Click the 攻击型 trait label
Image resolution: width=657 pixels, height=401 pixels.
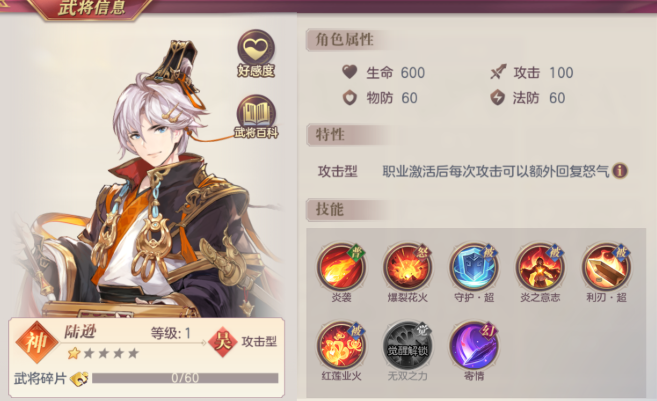pyautogui.click(x=338, y=171)
